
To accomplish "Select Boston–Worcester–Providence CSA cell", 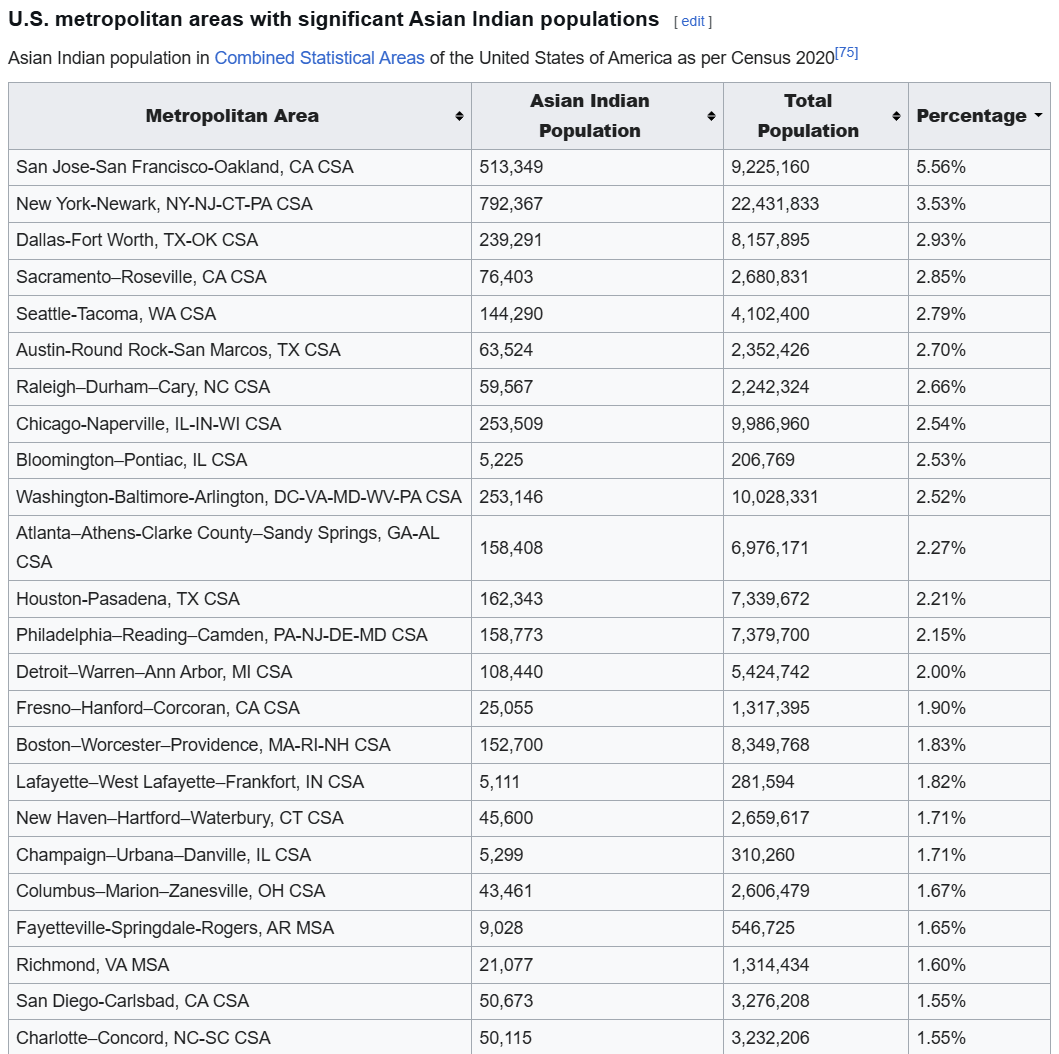I will coord(240,745).
